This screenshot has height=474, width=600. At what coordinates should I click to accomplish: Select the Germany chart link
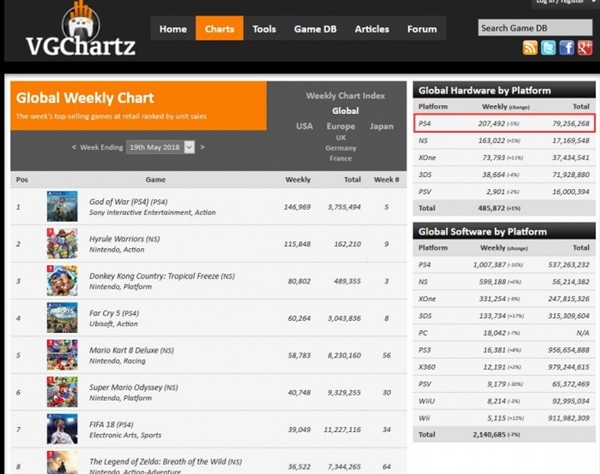(x=341, y=148)
